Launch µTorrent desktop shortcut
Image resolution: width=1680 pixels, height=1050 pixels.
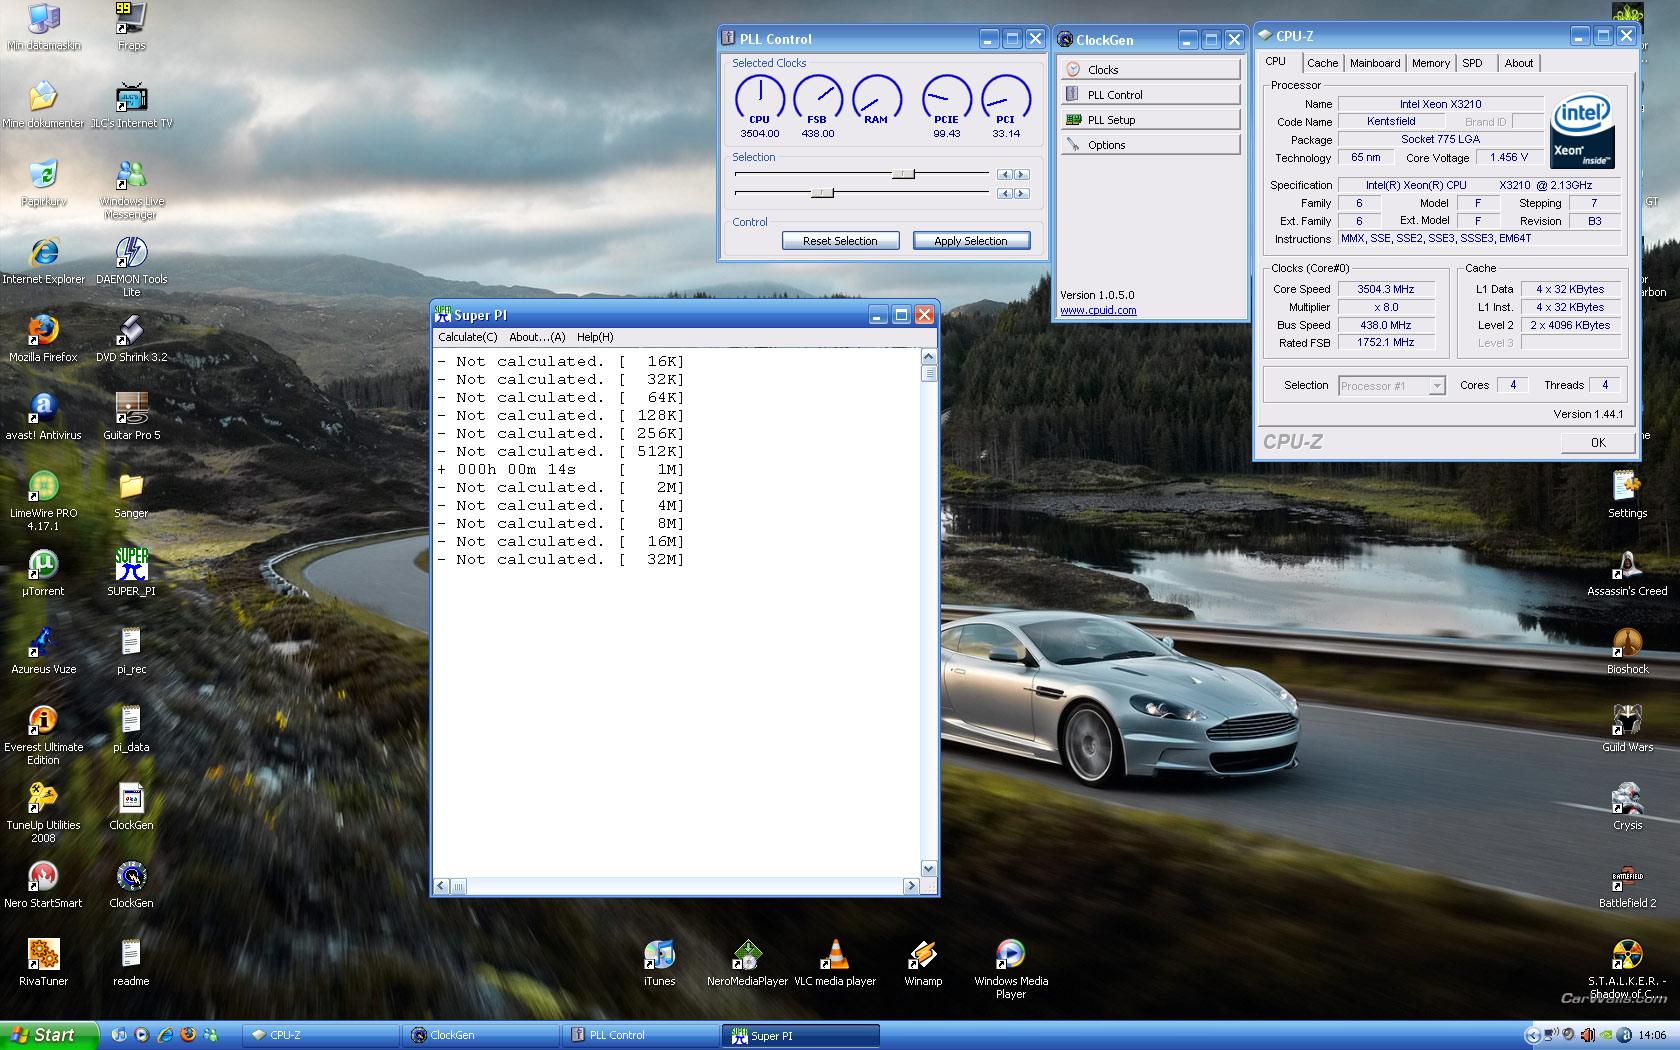pos(43,572)
